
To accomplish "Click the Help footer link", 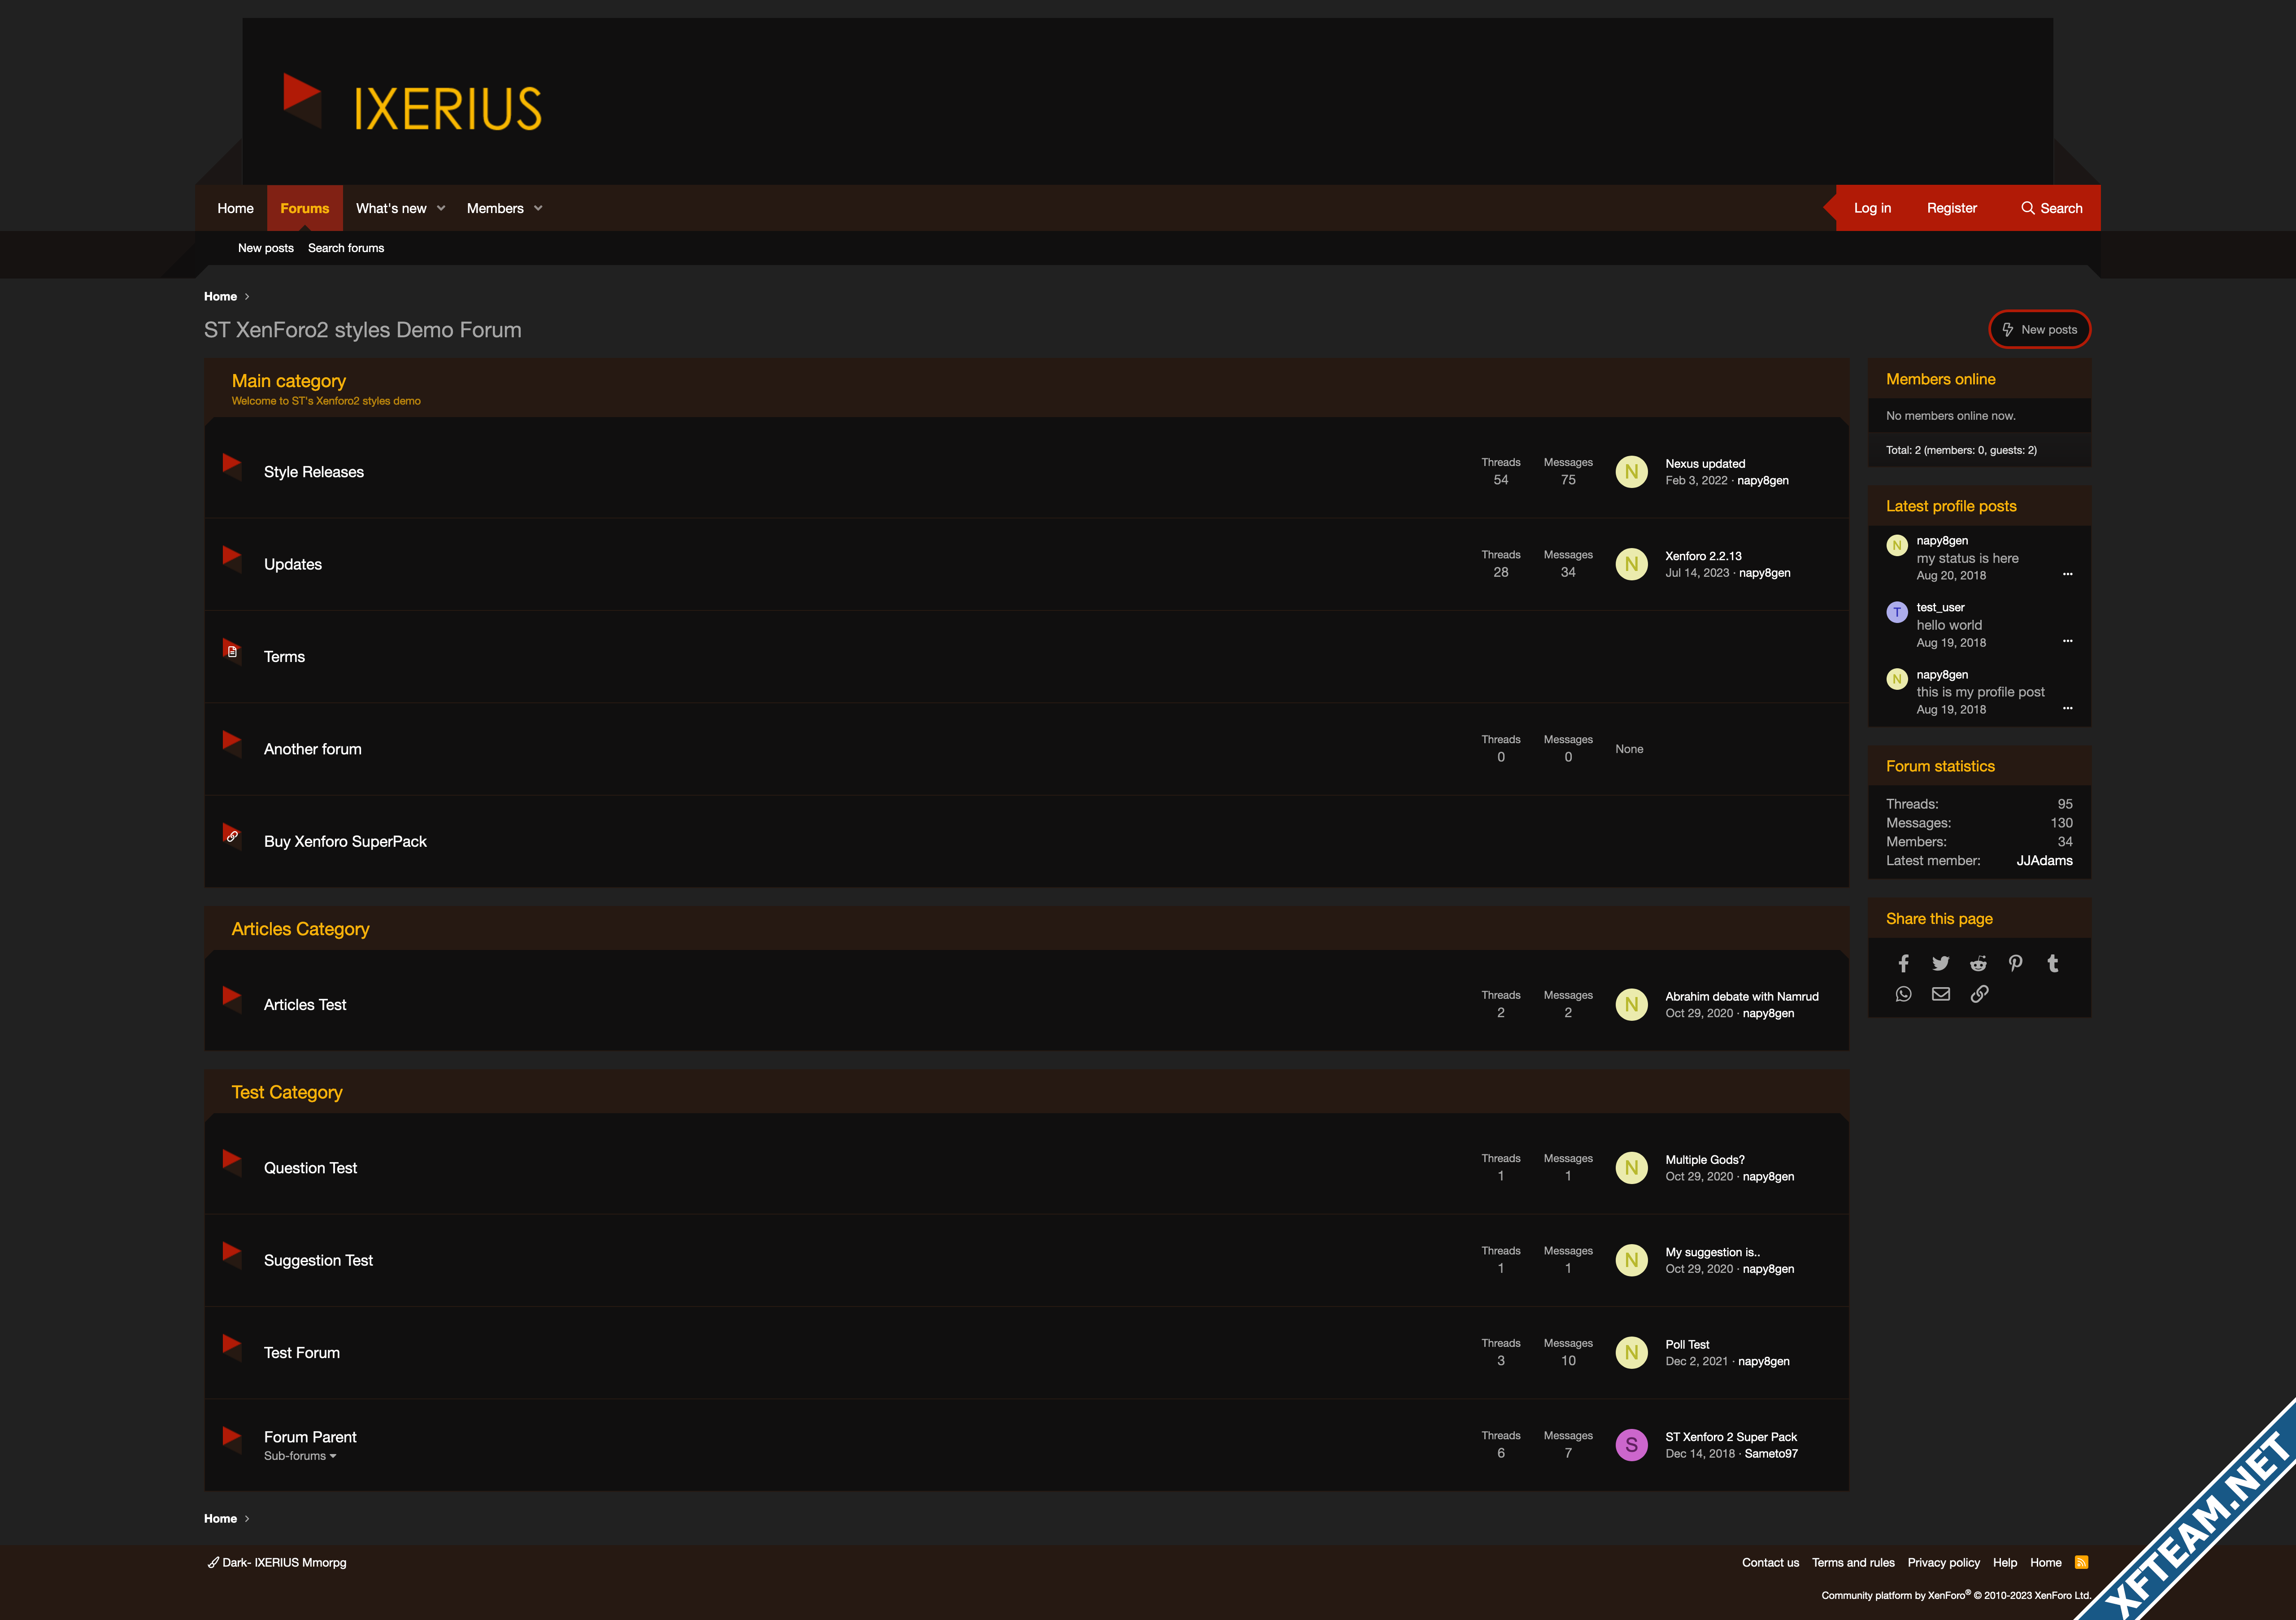I will point(2004,1562).
